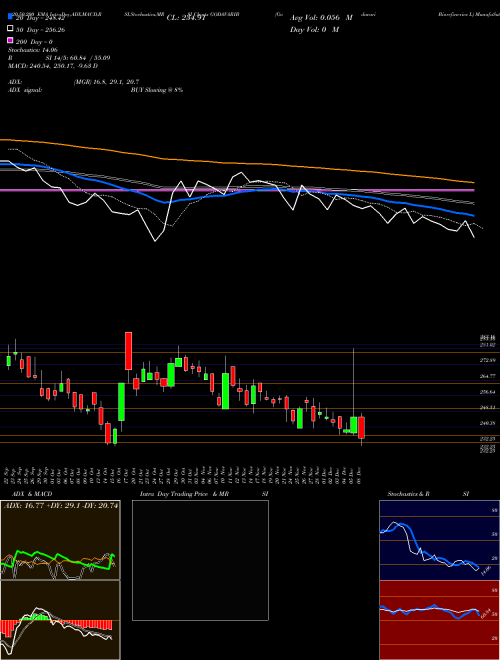Click the orange moving average line
Viewport: 500px width, 660px height.
[236, 163]
